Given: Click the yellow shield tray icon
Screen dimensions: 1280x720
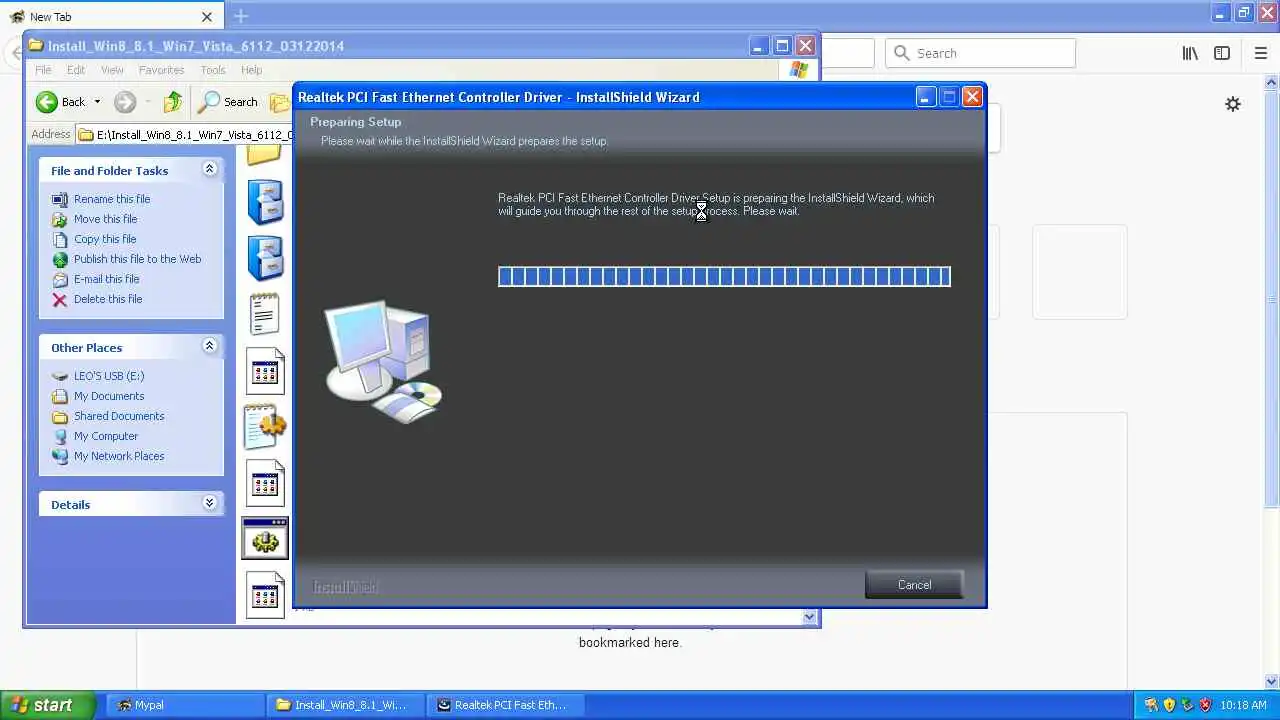Looking at the screenshot, I should (x=1169, y=705).
